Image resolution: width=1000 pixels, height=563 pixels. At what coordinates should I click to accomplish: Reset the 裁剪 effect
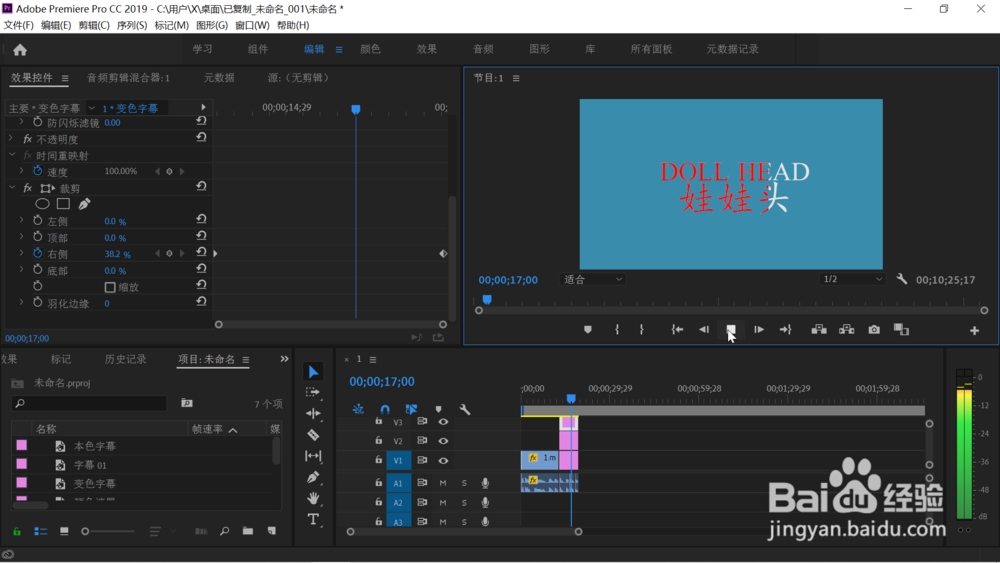click(x=201, y=186)
